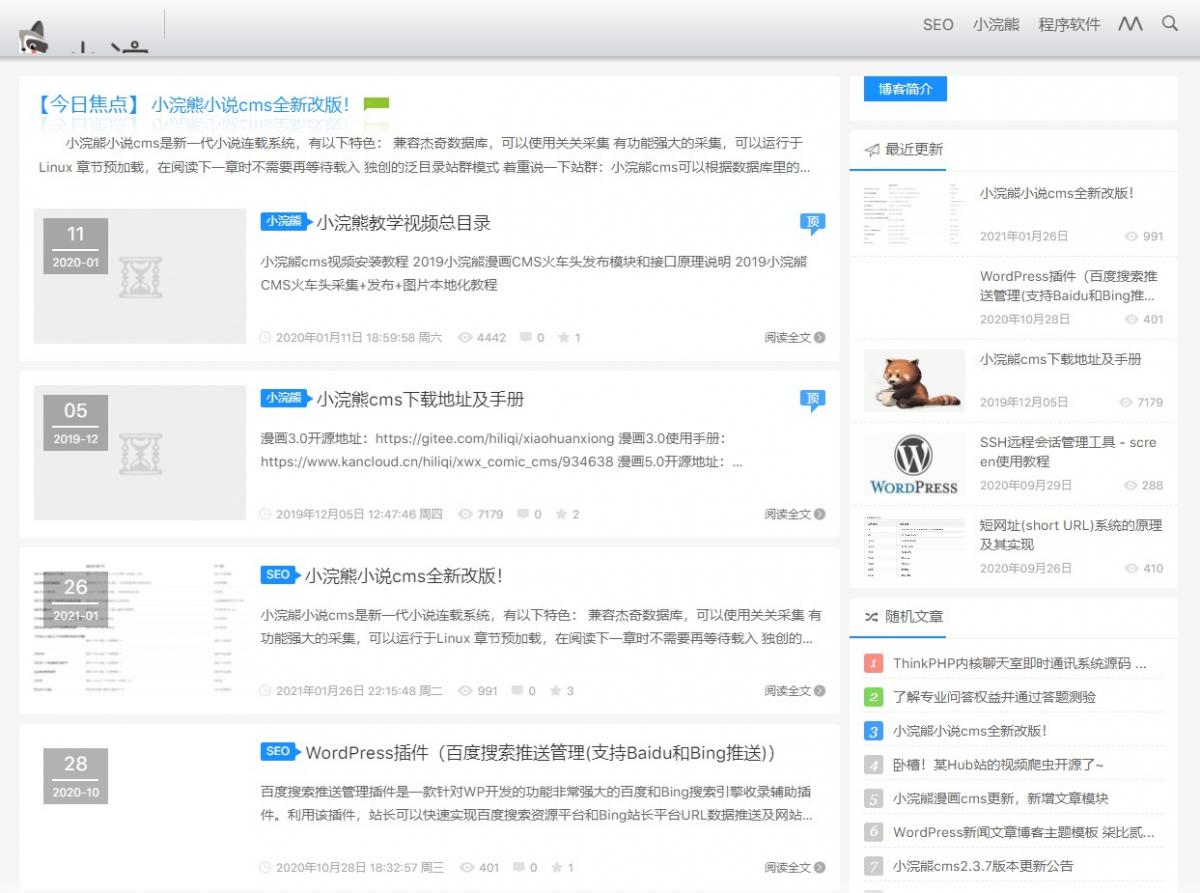Switch to the 博客简介 tab
1200x893 pixels.
pyautogui.click(x=905, y=89)
